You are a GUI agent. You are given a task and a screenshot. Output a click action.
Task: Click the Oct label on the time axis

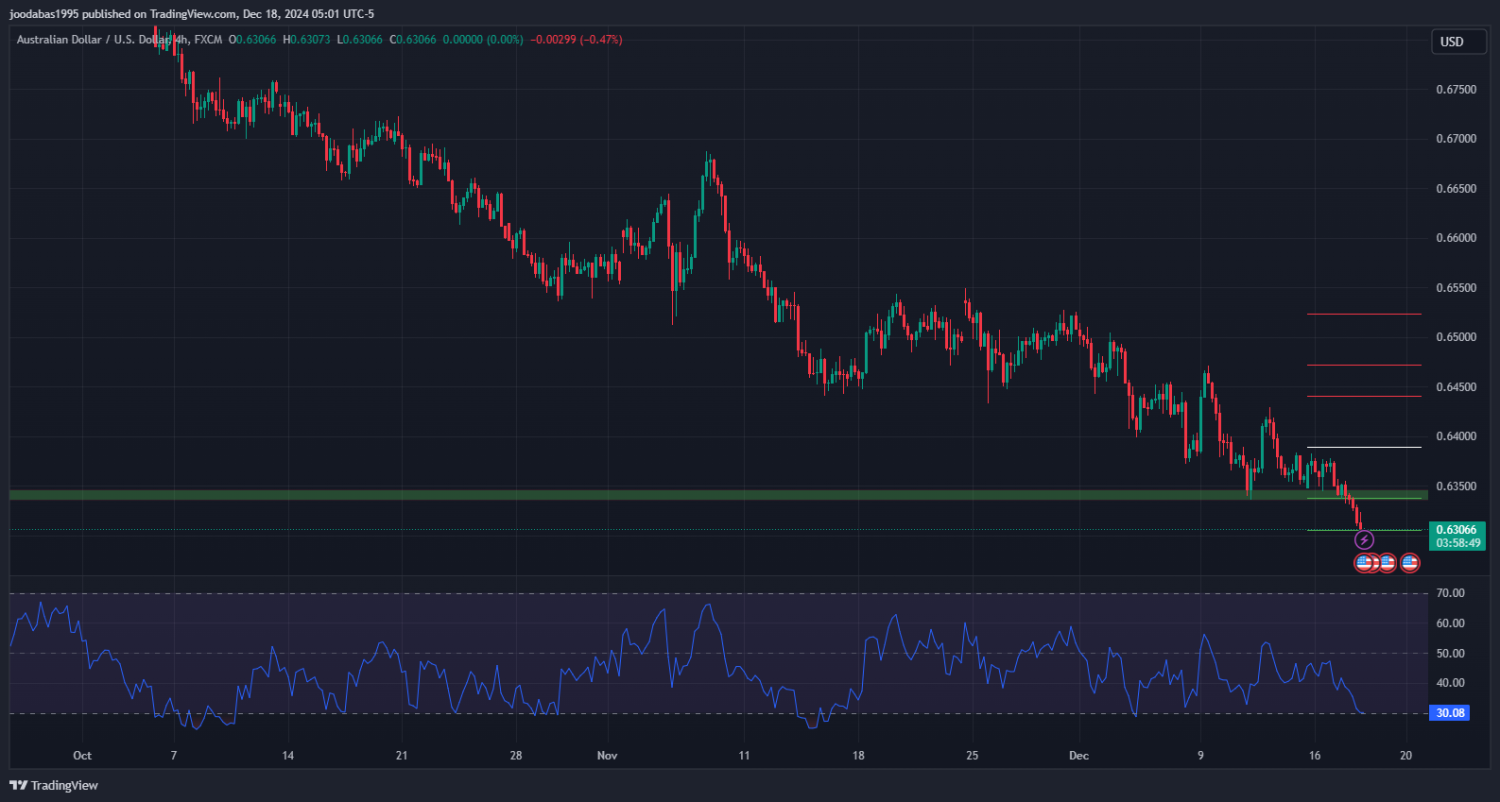pyautogui.click(x=83, y=755)
